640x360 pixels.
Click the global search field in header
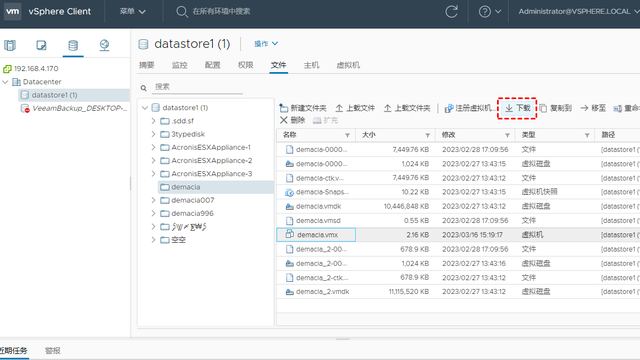tap(221, 11)
